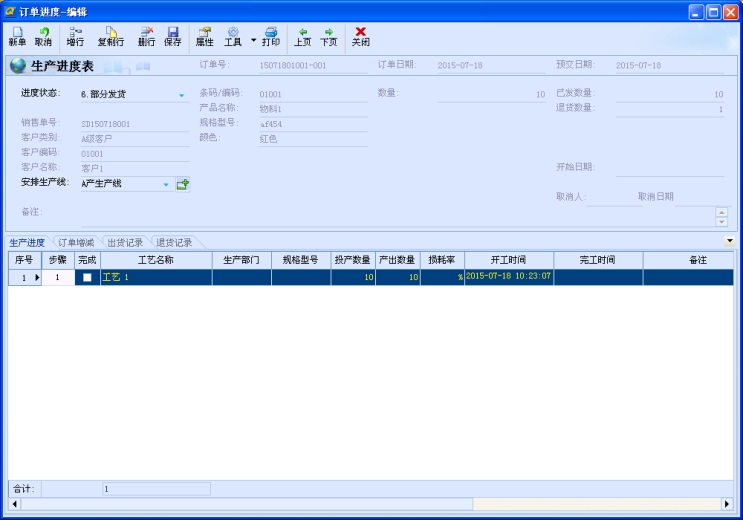The image size is (743, 520).
Task: Delete row with 删行 icon
Action: point(146,36)
